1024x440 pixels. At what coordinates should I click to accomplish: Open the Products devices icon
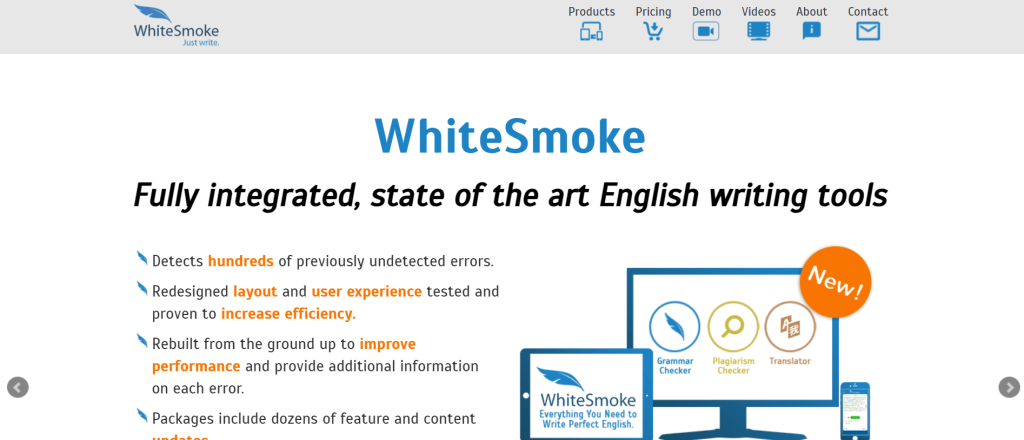coord(591,31)
